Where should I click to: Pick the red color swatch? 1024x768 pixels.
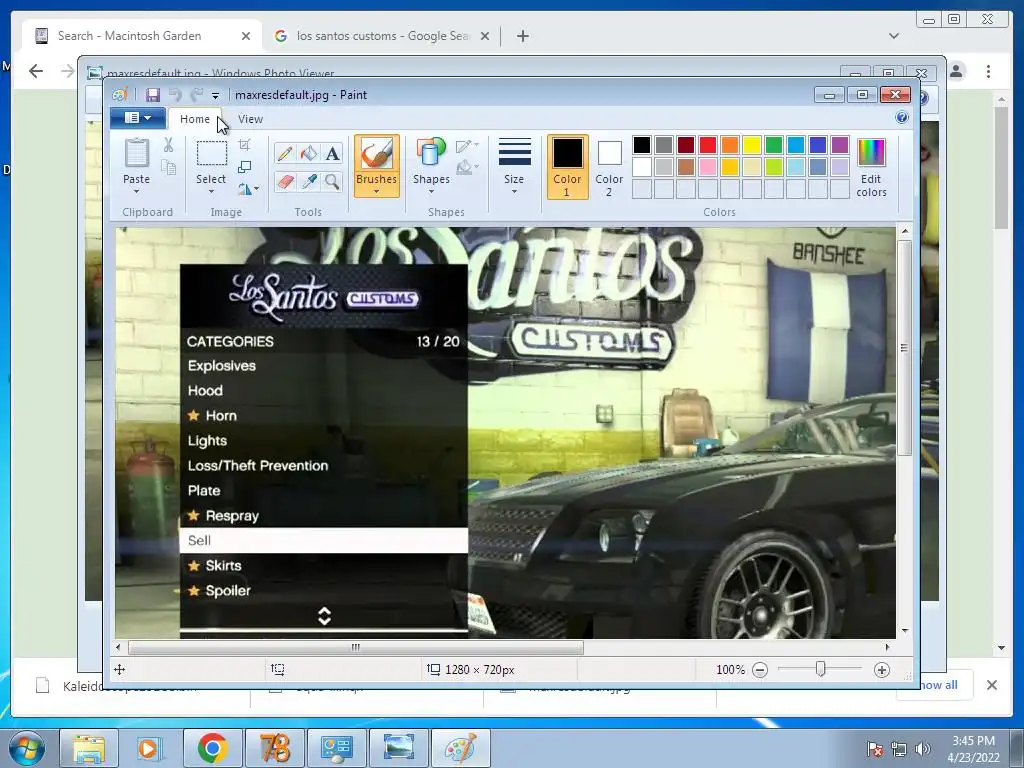(708, 144)
